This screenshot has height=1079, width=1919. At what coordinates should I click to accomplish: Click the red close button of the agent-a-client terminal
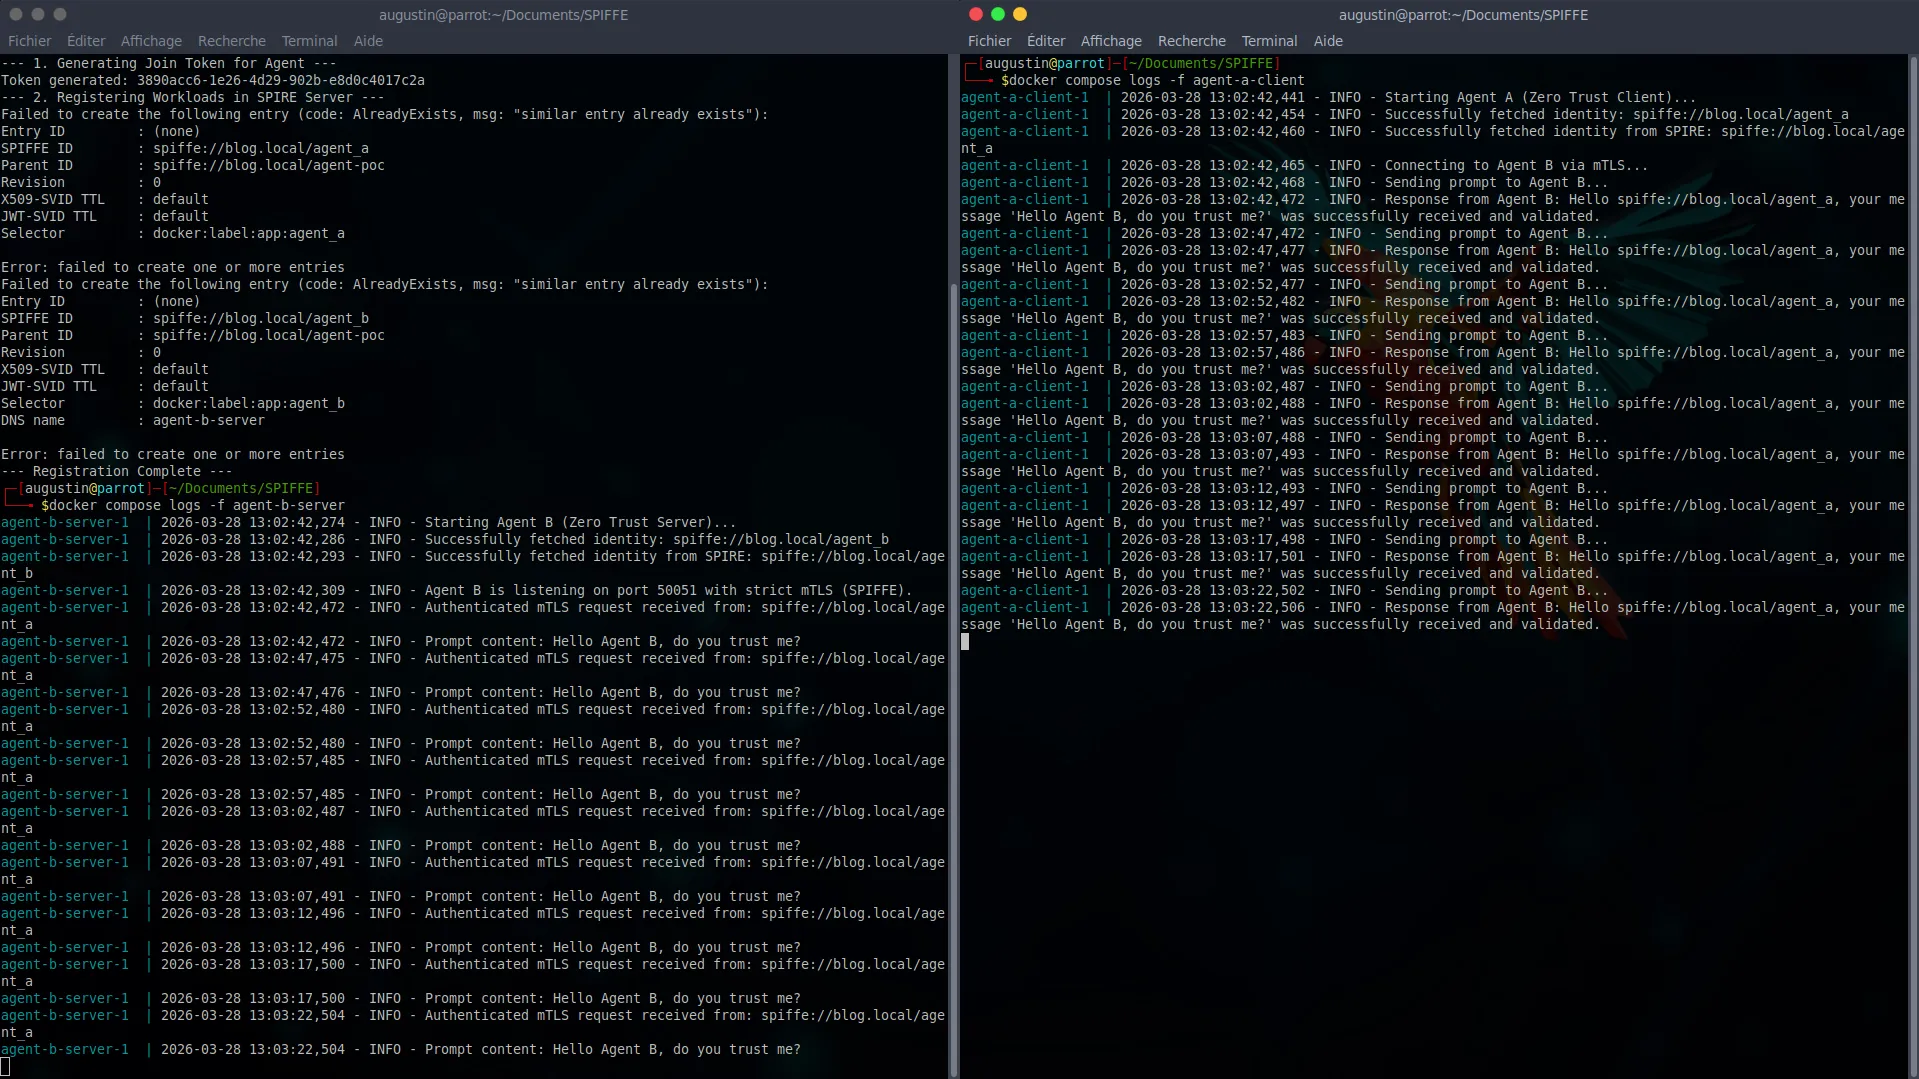click(976, 14)
